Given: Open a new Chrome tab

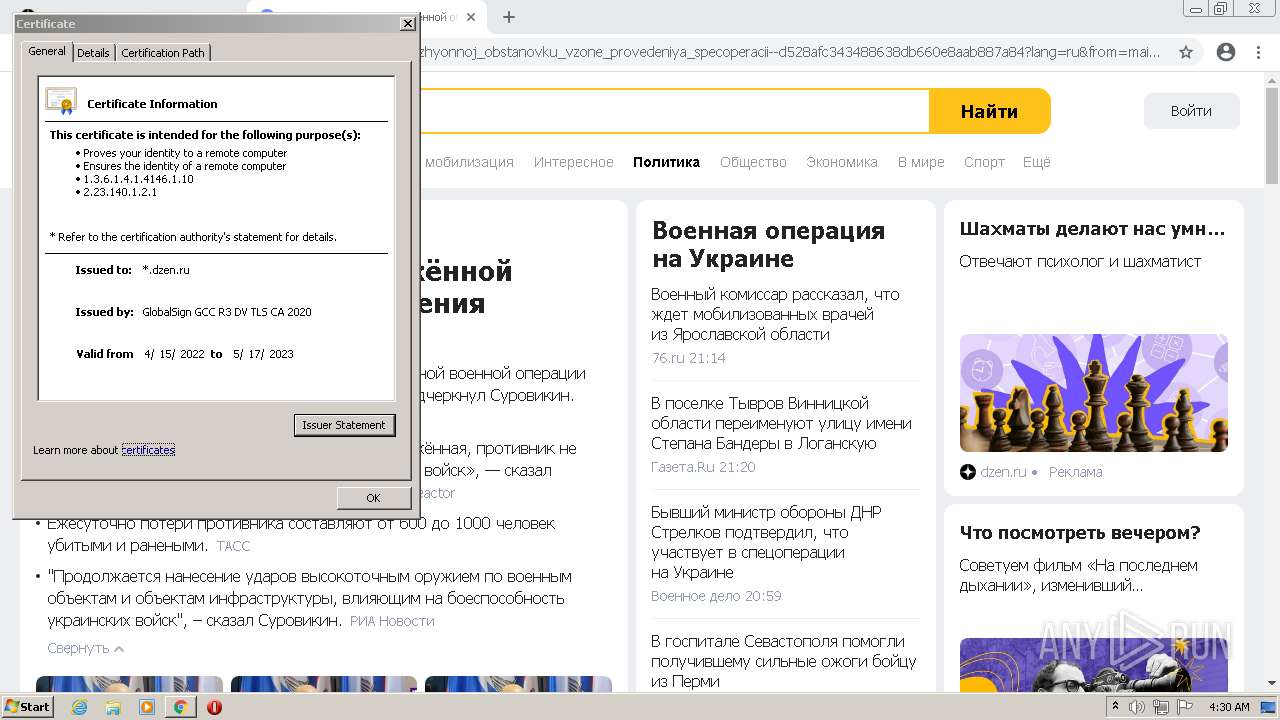Looking at the screenshot, I should click(509, 17).
